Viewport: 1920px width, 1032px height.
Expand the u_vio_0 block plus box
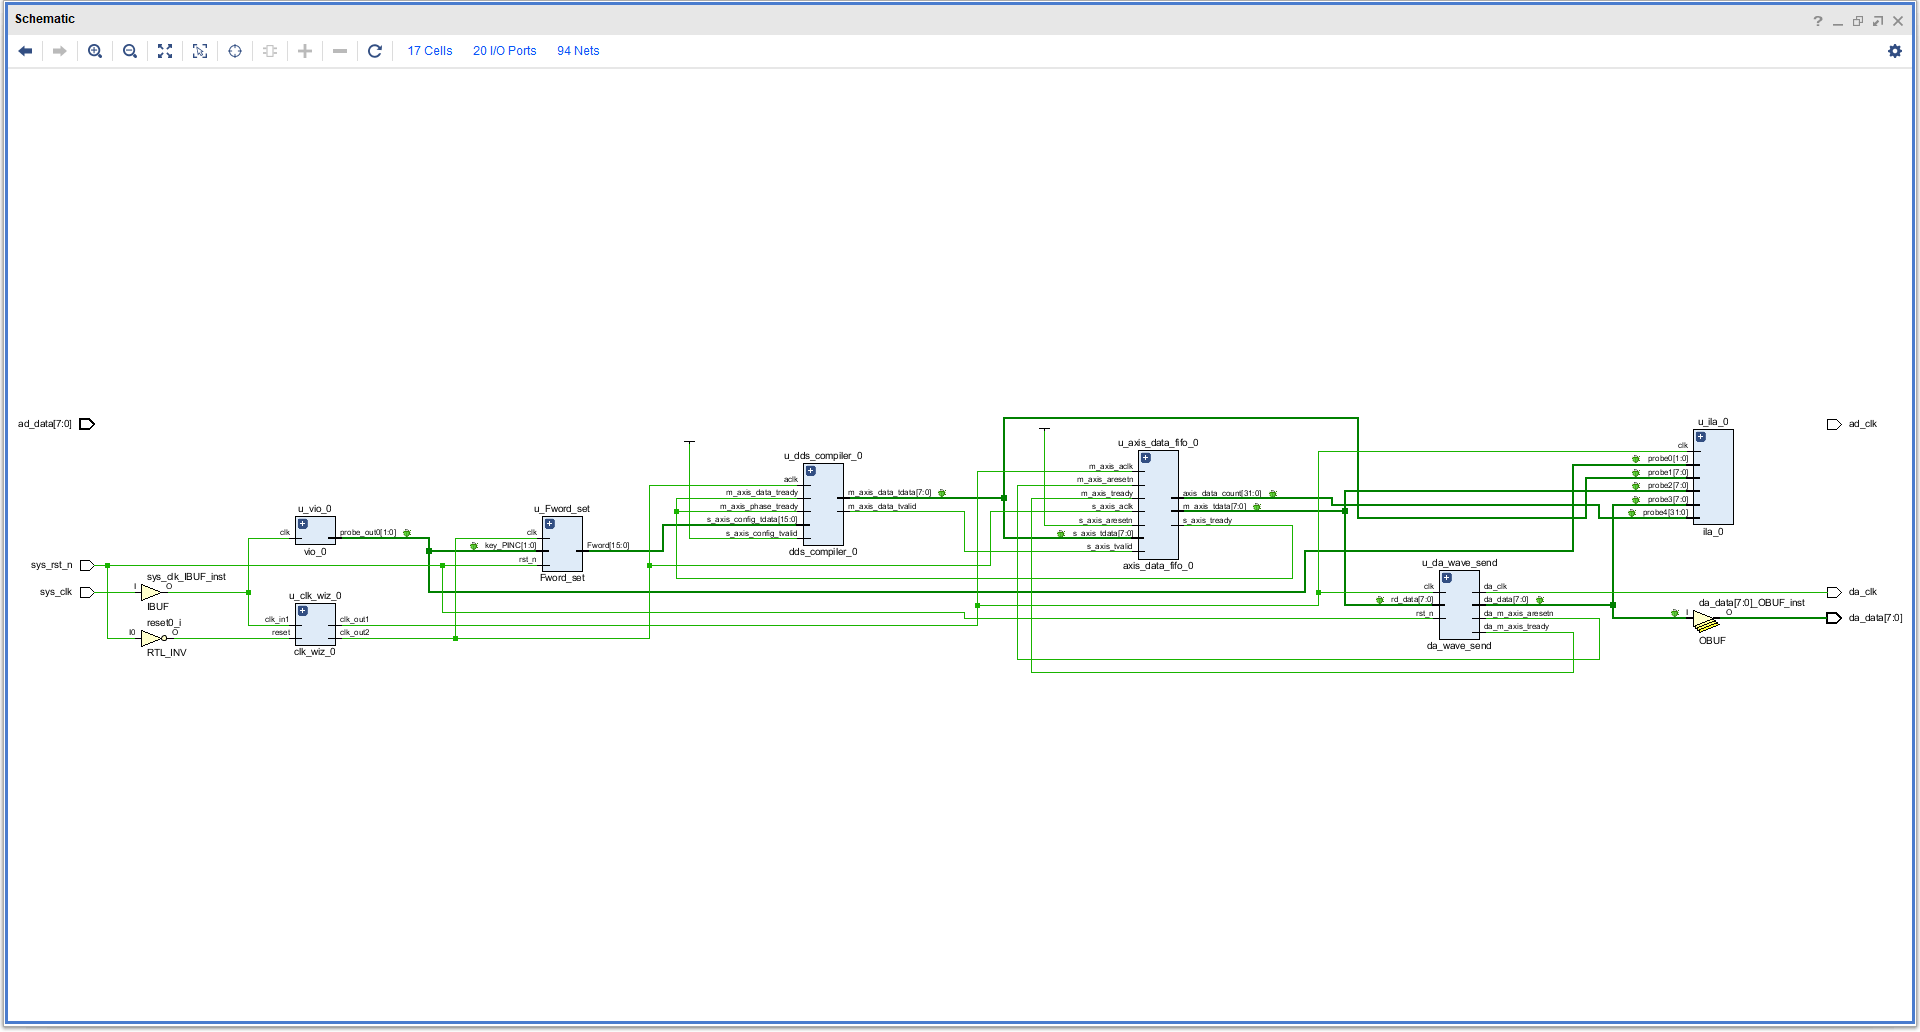click(303, 524)
